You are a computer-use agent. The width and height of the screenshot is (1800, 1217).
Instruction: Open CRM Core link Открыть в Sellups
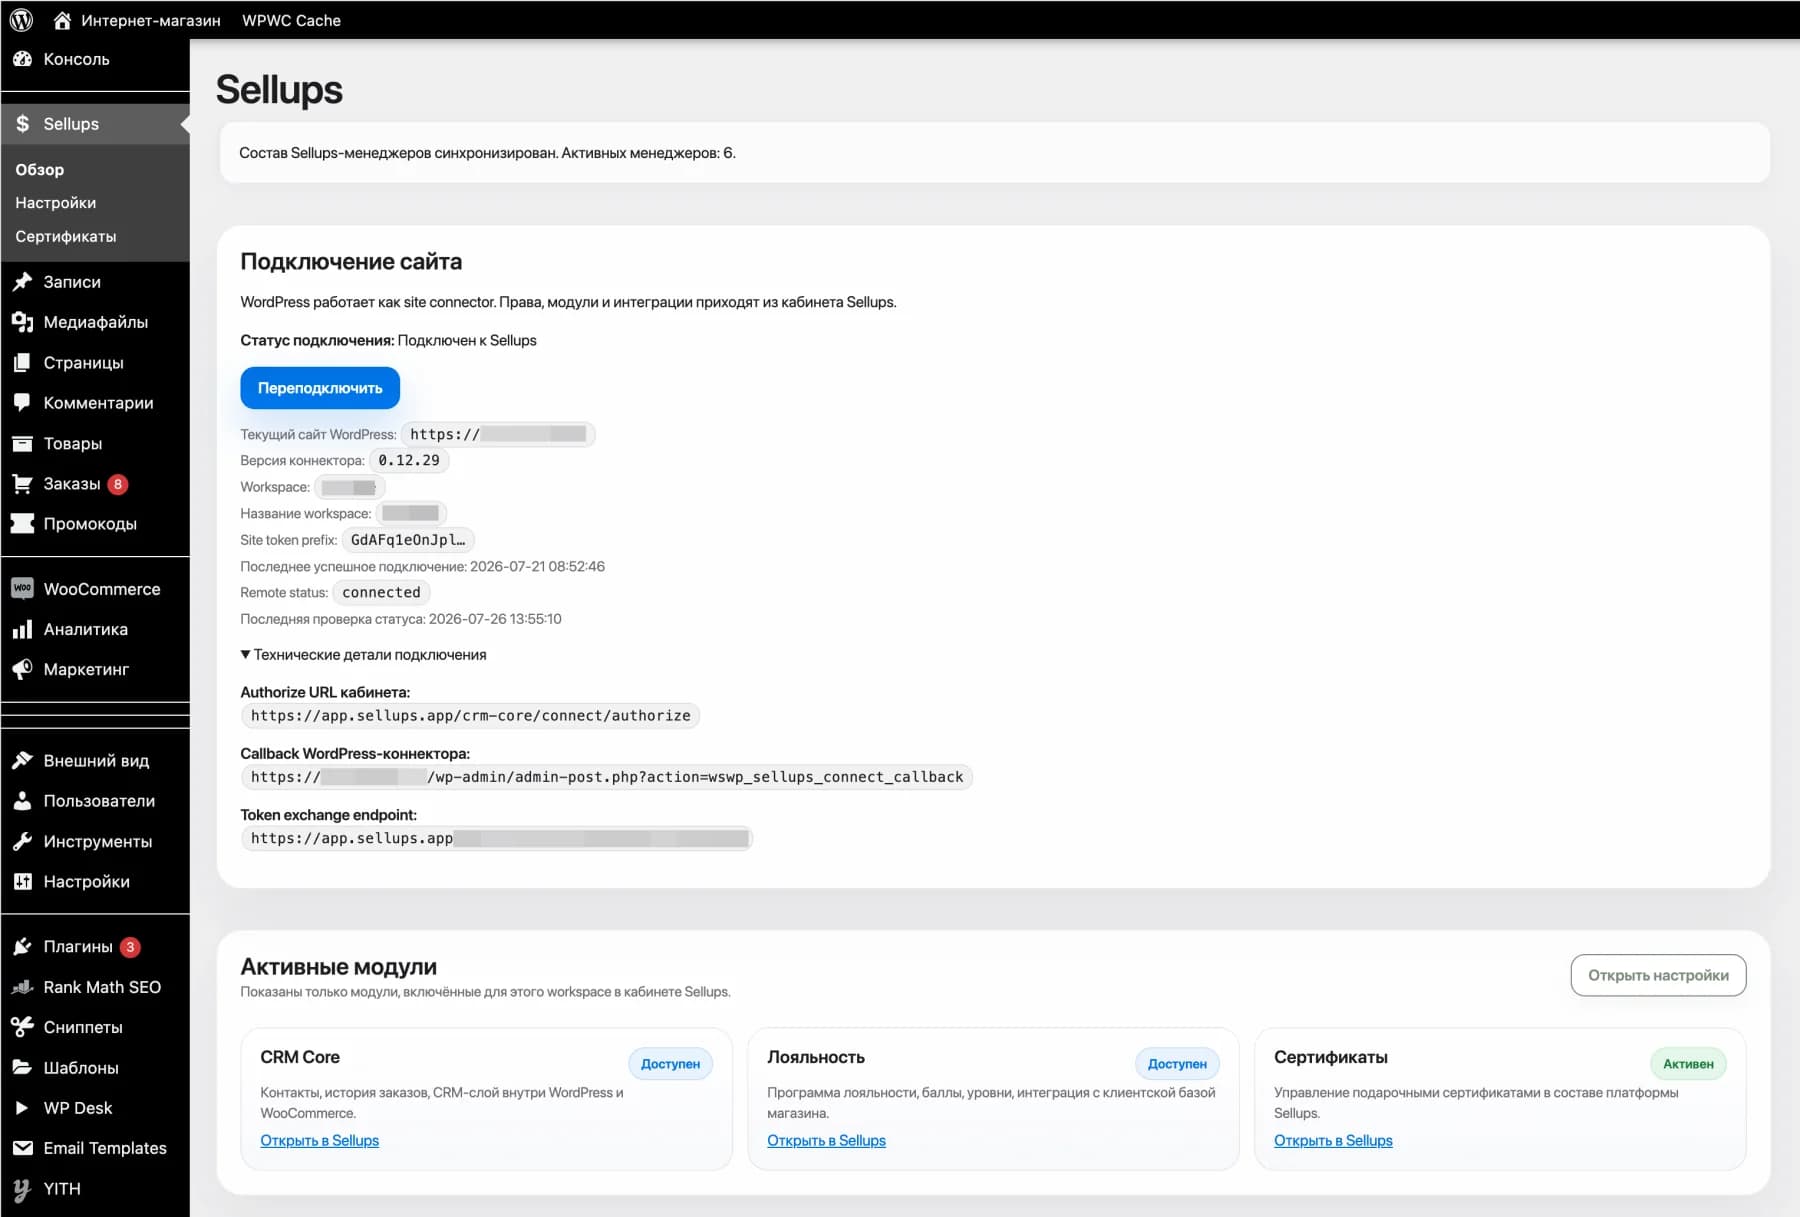click(x=320, y=1140)
